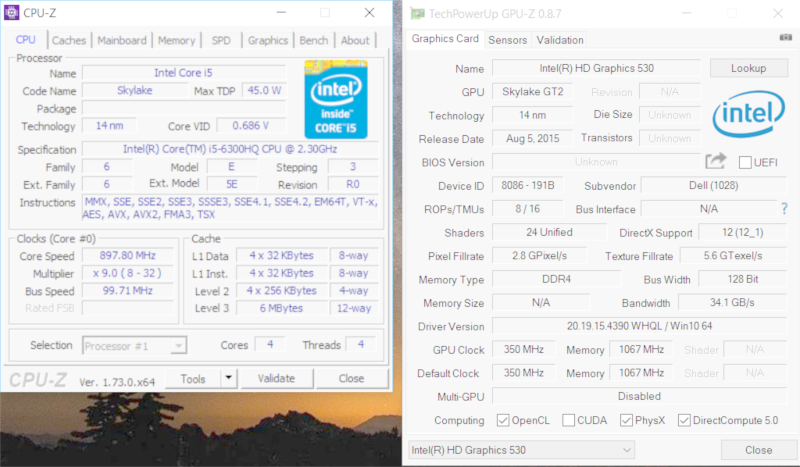800x467 pixels.
Task: Switch to the Sensors tab
Action: (x=507, y=40)
